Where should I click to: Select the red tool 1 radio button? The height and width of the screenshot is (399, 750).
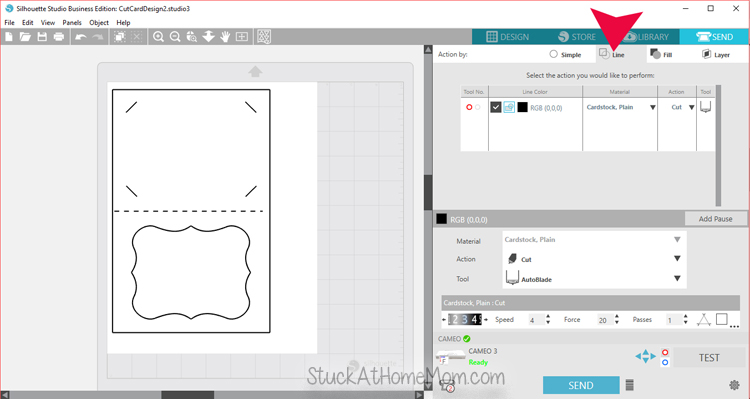click(469, 107)
